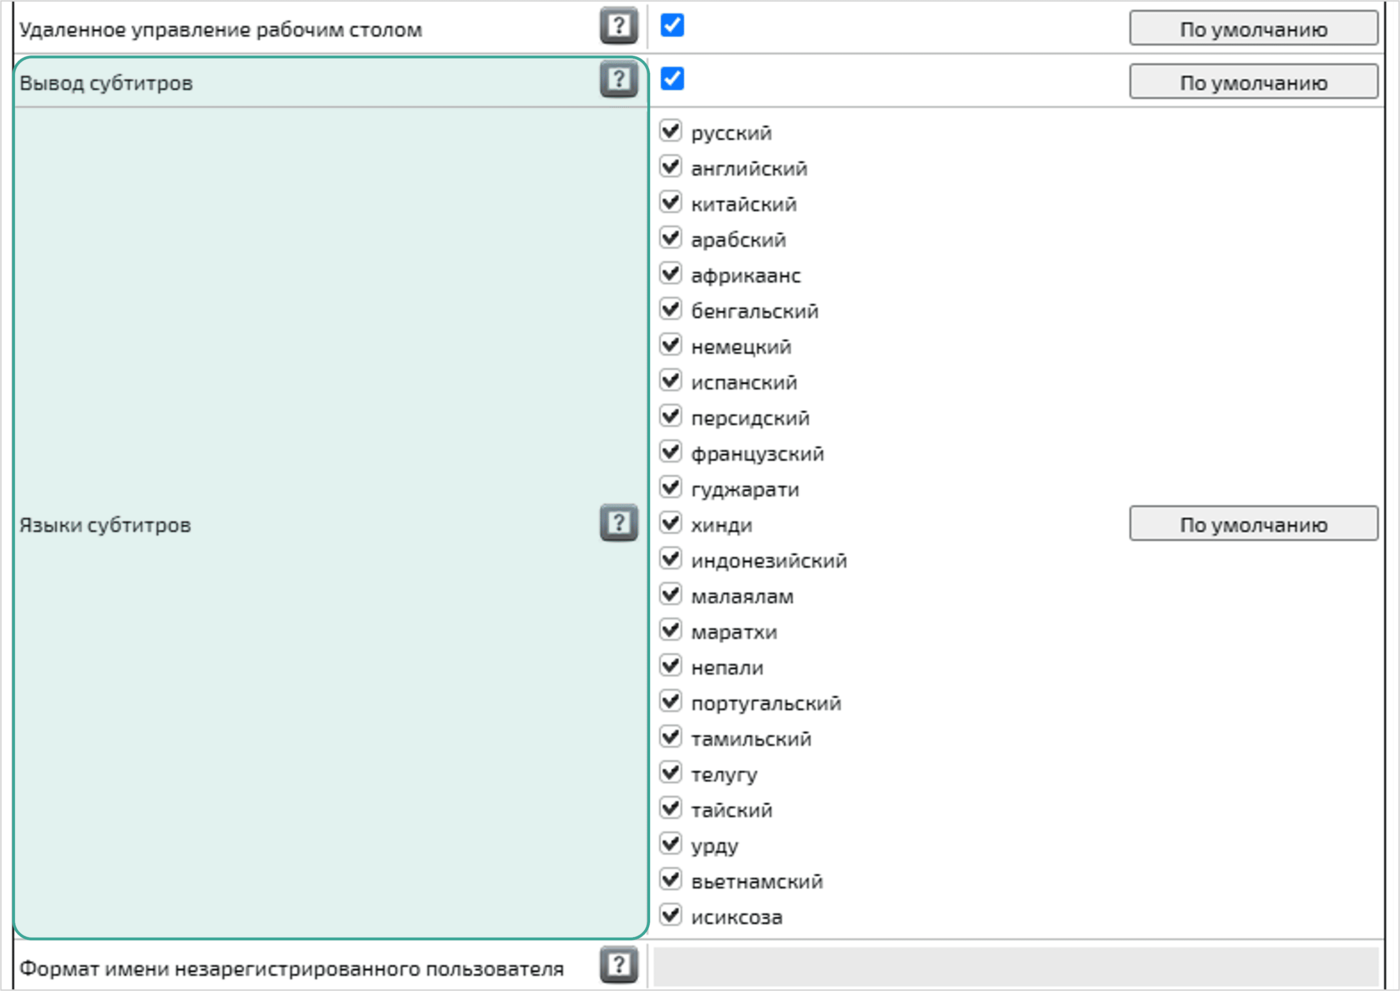
Task: Open help icon for Вывод субтитров
Action: coord(619,79)
